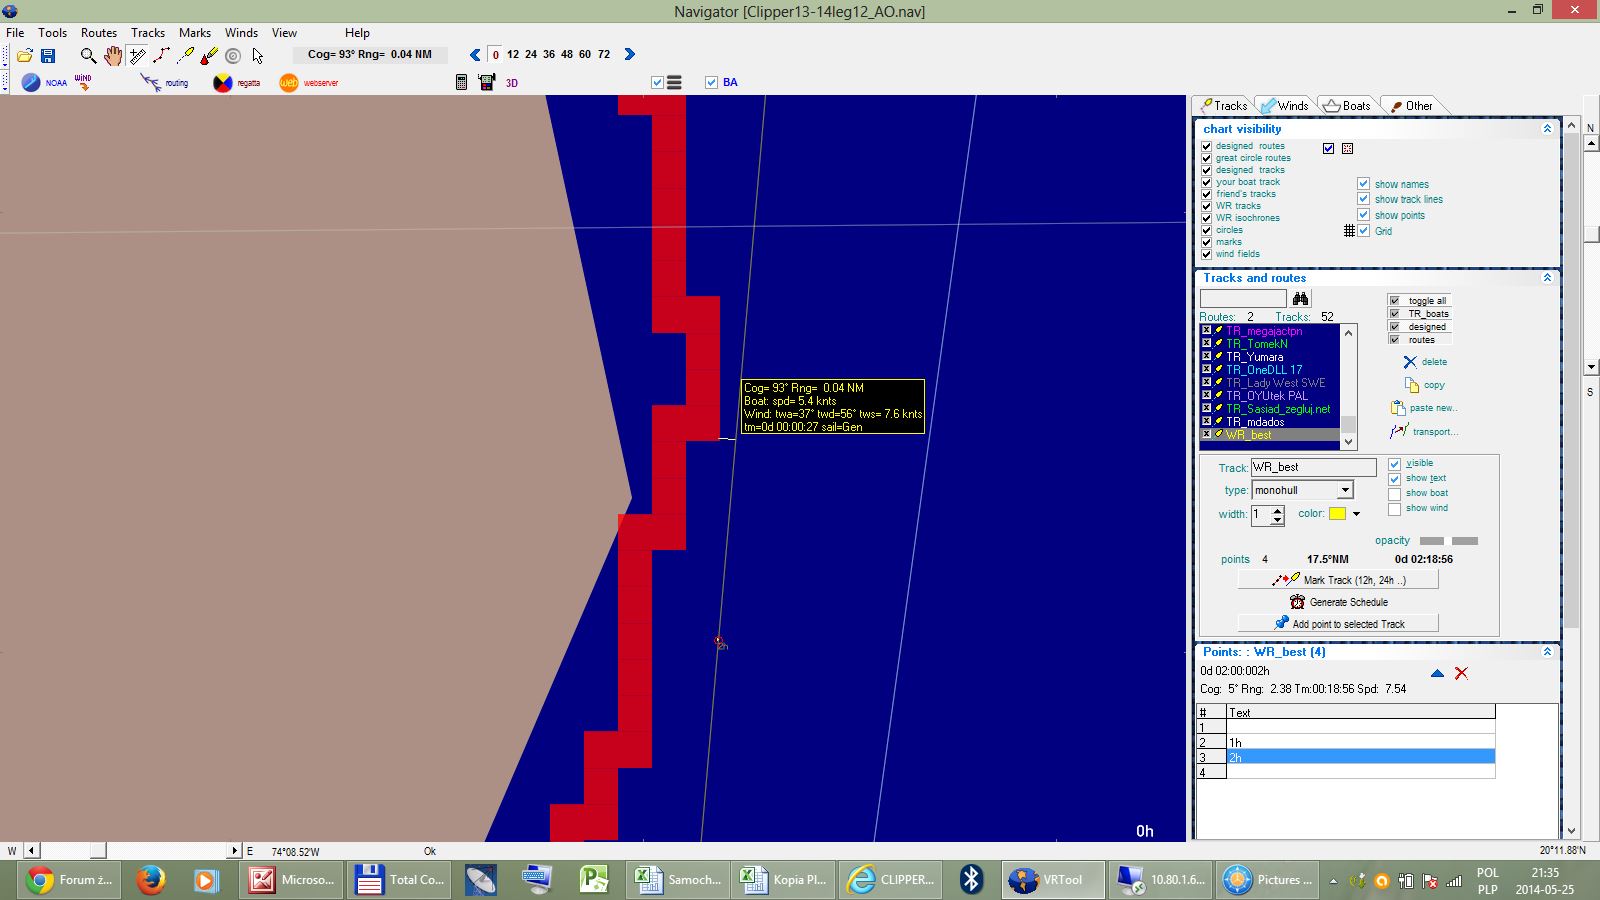Switch to the Other tab
The width and height of the screenshot is (1600, 900).
point(1411,105)
